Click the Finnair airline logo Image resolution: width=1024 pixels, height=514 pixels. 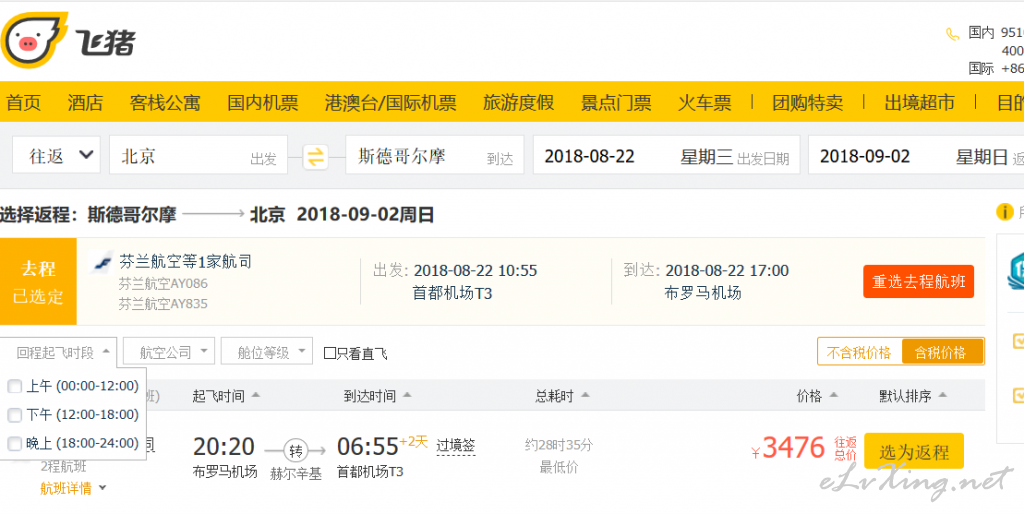(103, 262)
